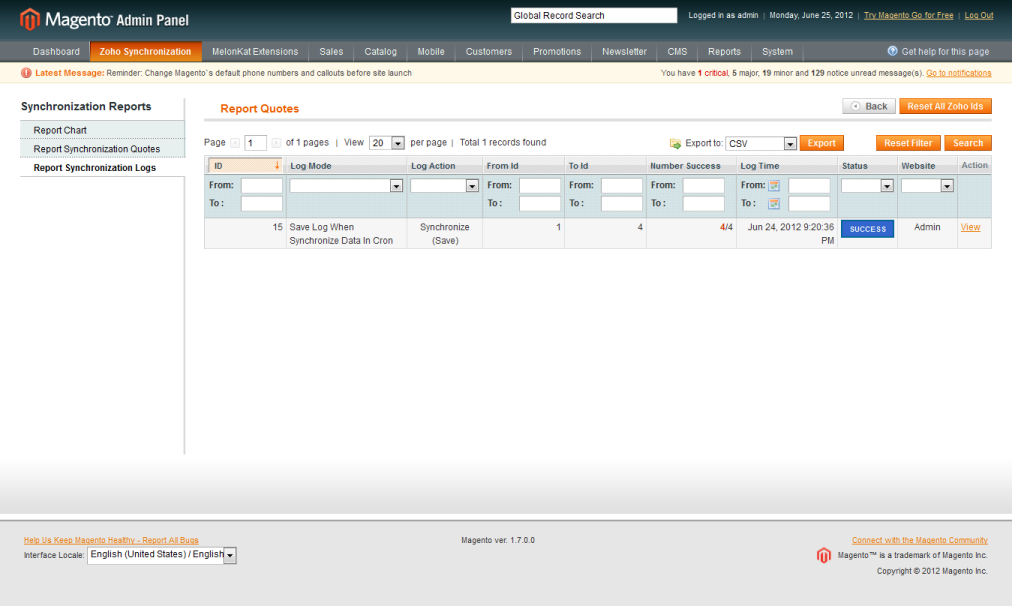Click the ID From filter field

click(261, 186)
